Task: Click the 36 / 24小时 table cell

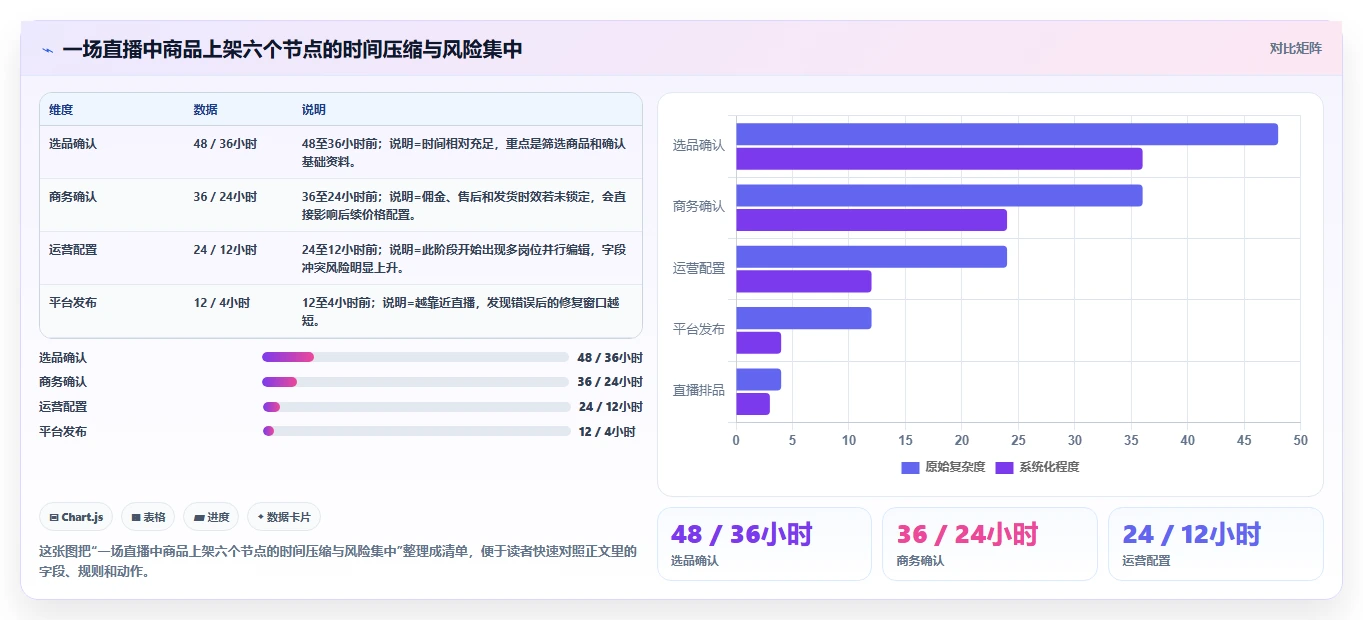Action: pyautogui.click(x=225, y=197)
